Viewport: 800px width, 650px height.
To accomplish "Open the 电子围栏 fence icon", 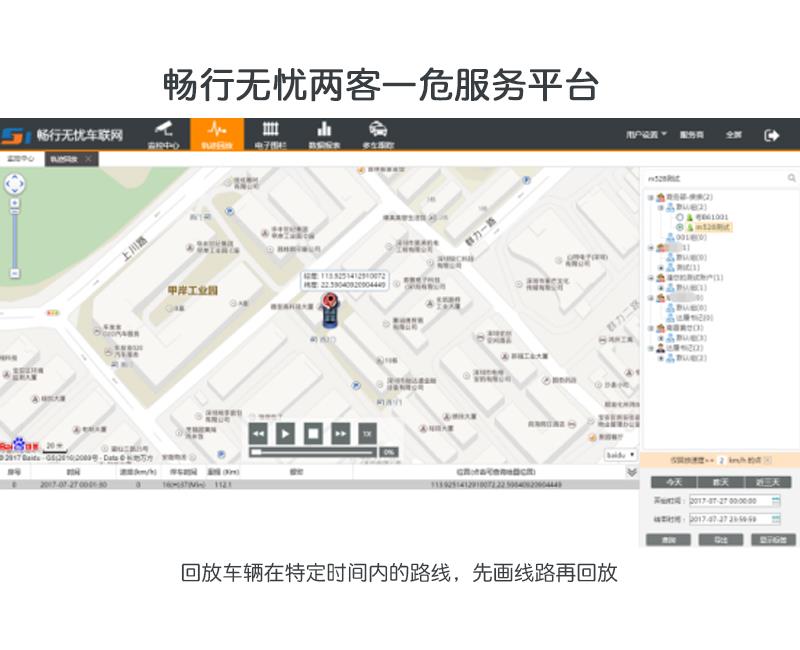I will click(270, 131).
